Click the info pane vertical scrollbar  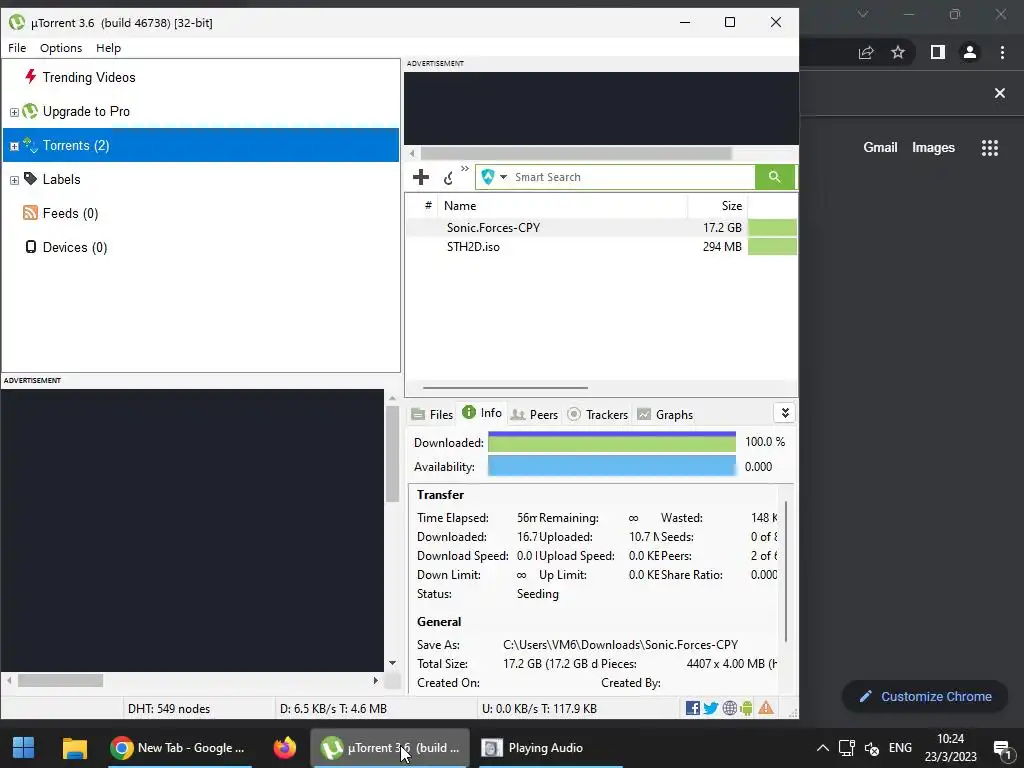(786, 571)
